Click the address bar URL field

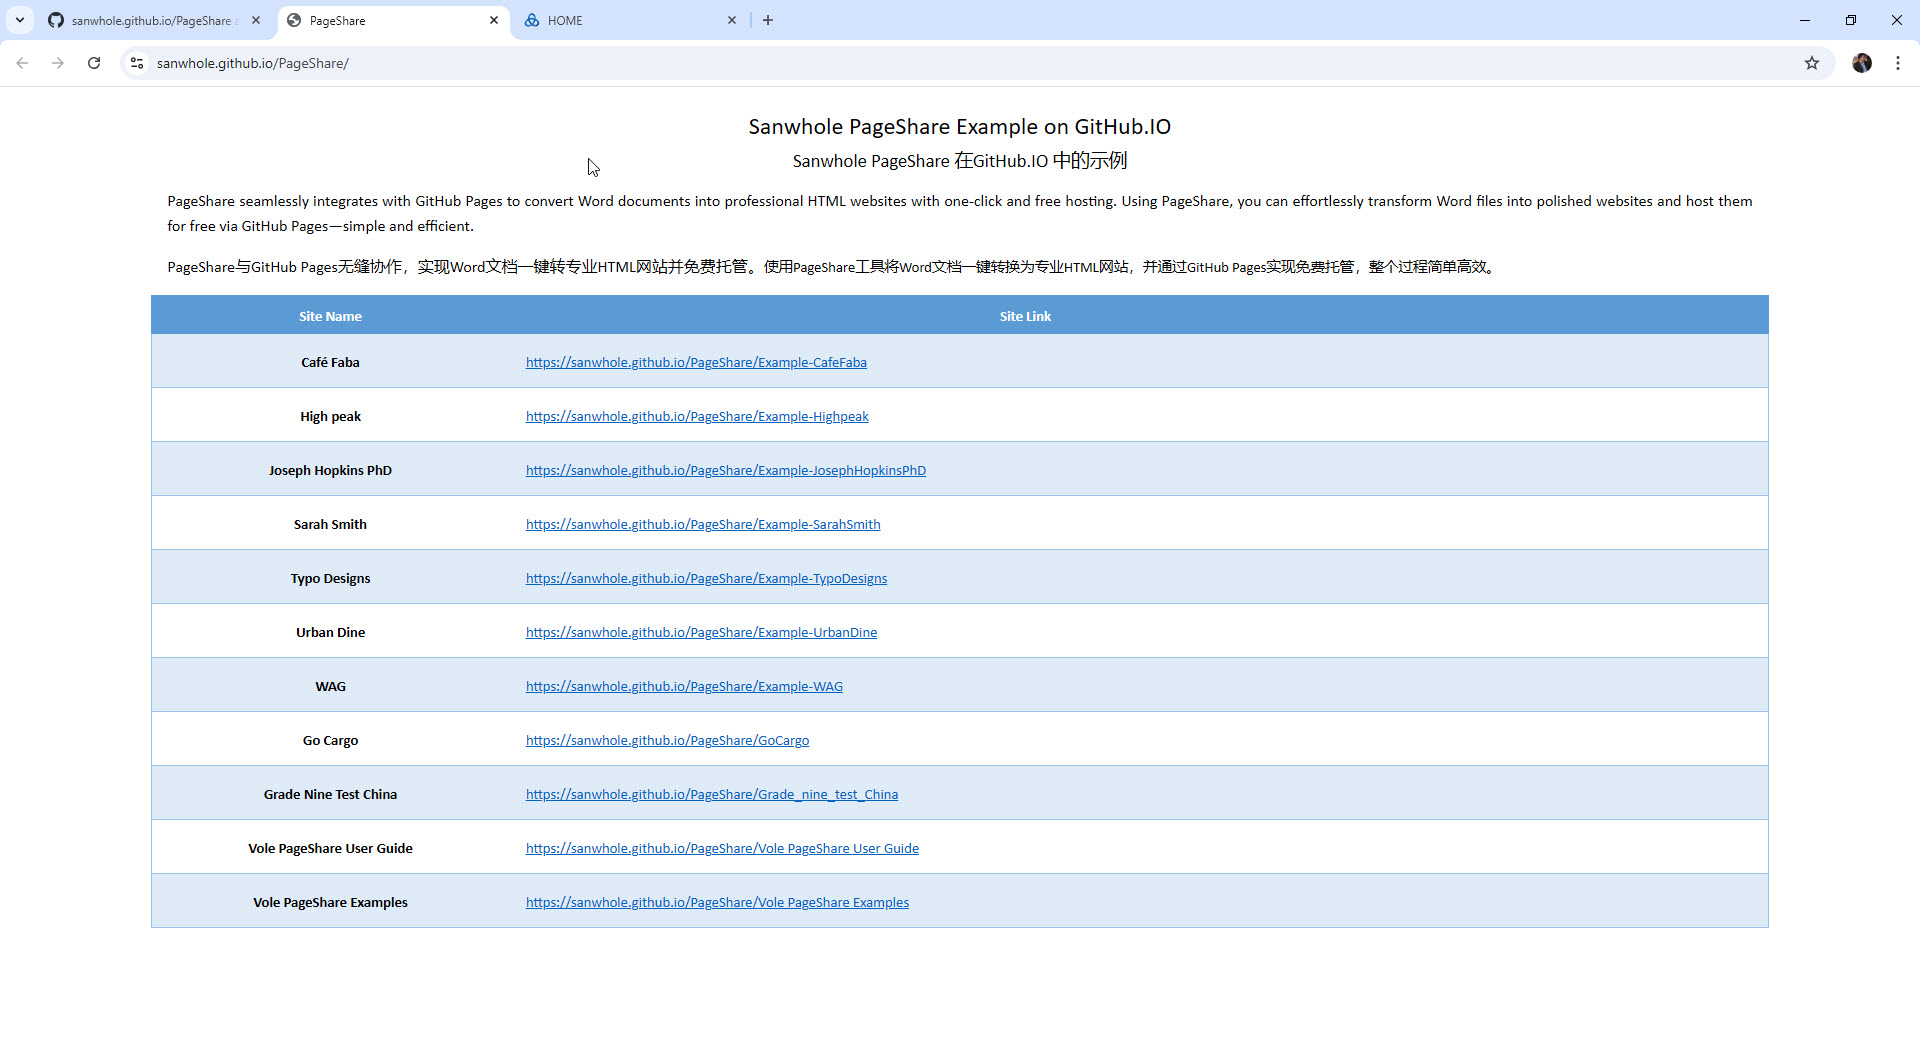[x=900, y=63]
